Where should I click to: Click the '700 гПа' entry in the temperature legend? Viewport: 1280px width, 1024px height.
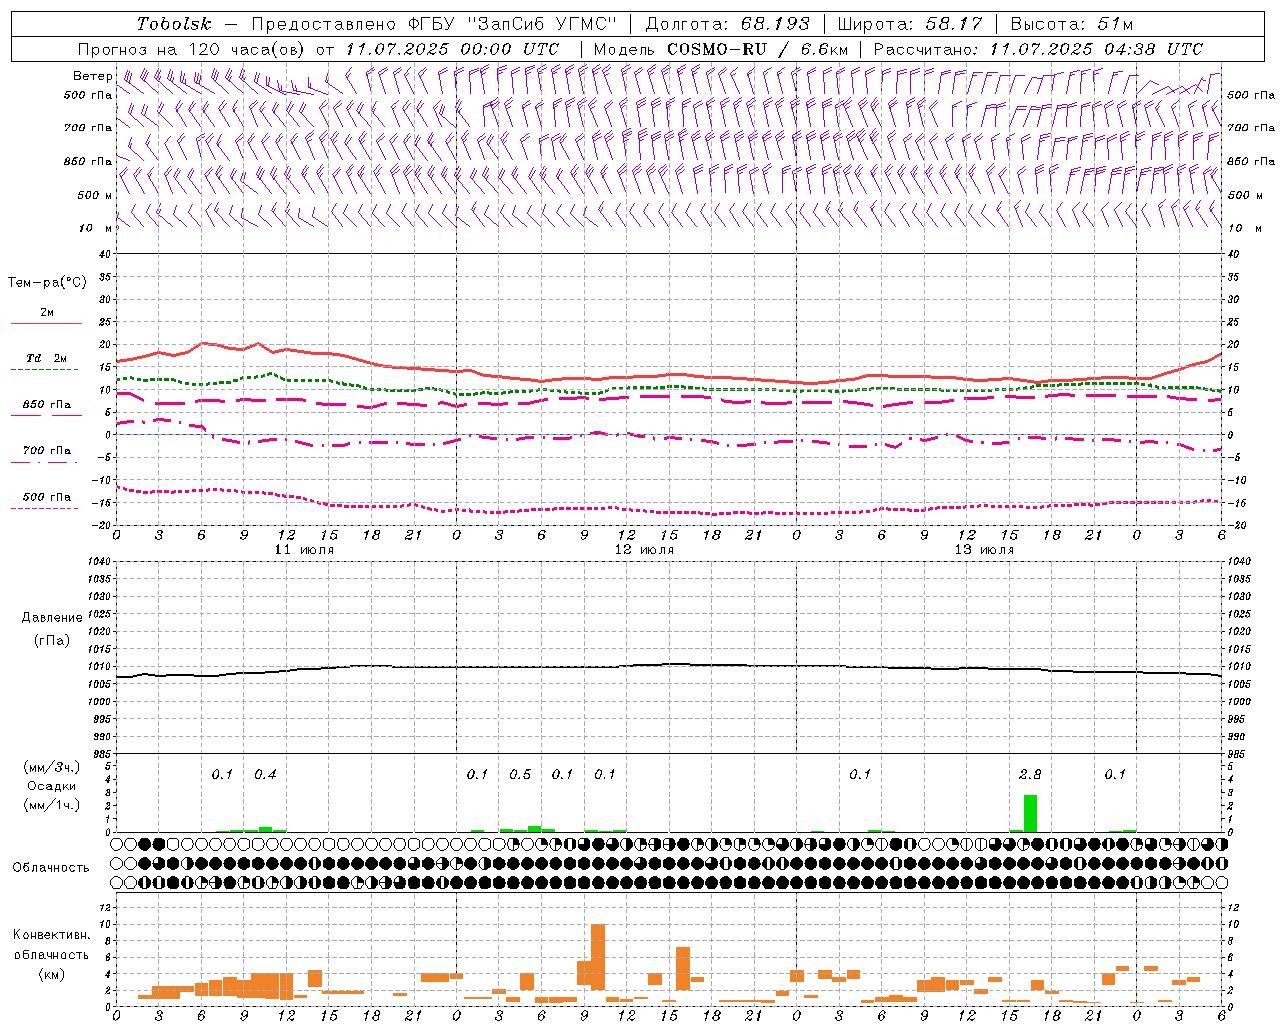point(47,451)
